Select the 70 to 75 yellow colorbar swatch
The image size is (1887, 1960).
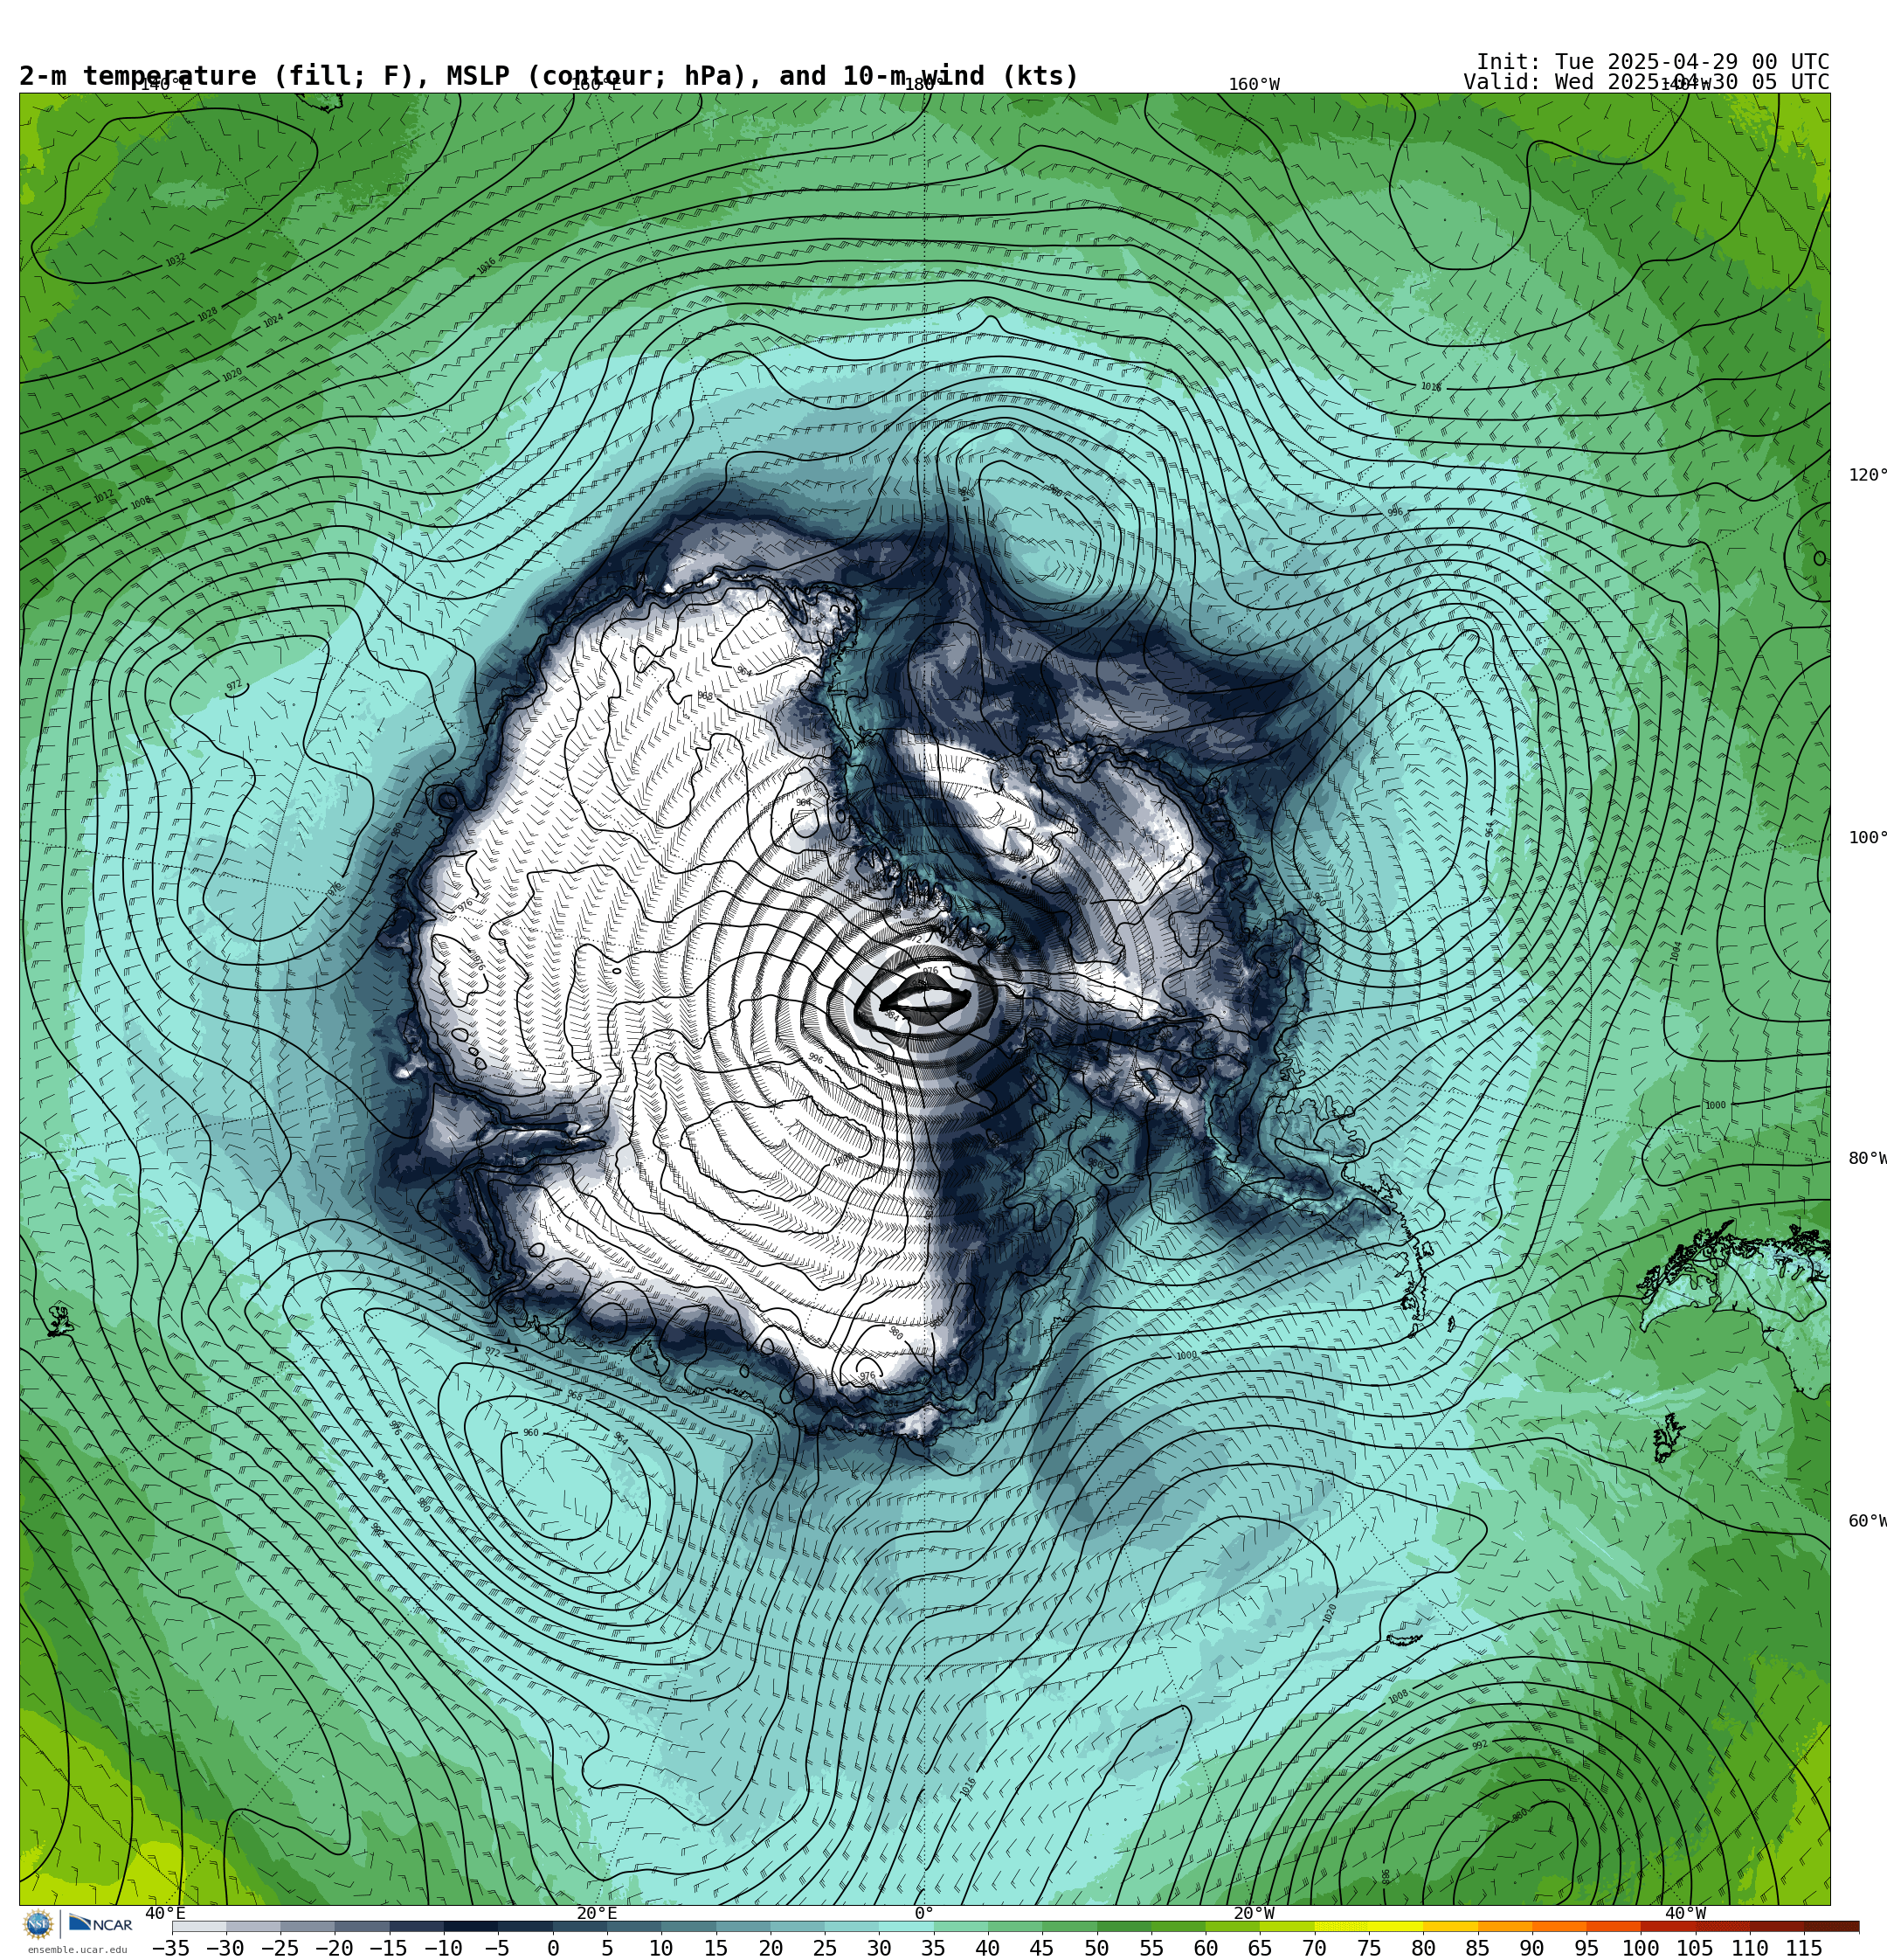tap(1341, 1926)
